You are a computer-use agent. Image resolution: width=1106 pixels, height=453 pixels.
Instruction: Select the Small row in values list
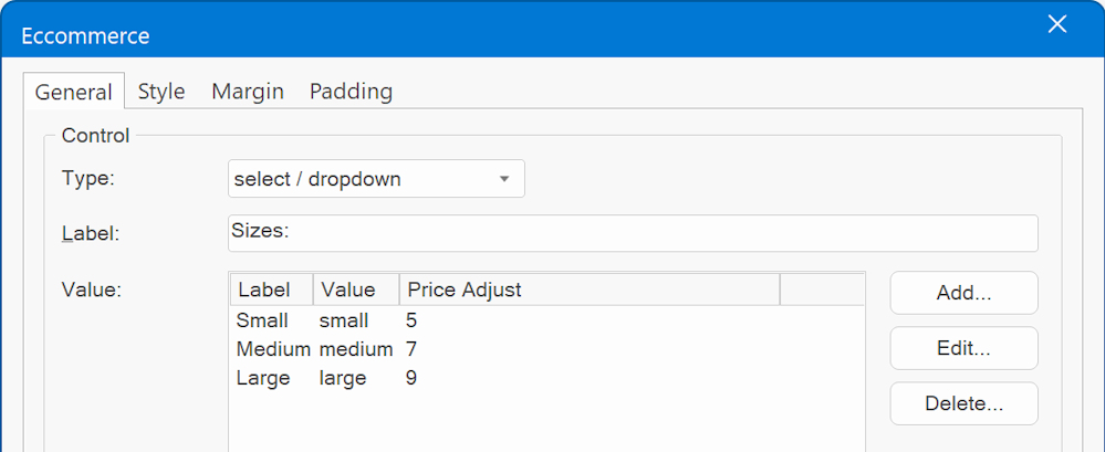547,321
